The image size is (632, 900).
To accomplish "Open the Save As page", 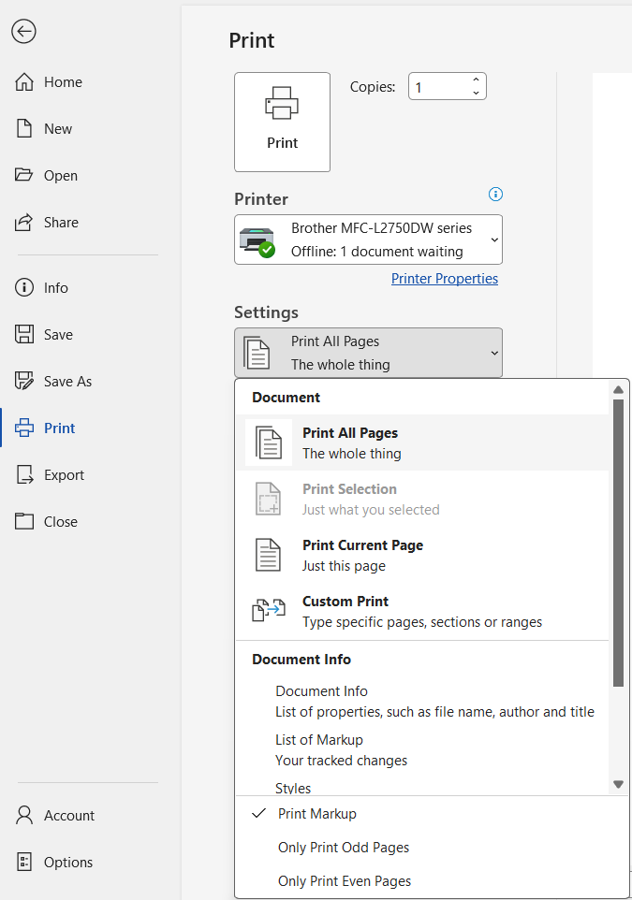I will 68,381.
